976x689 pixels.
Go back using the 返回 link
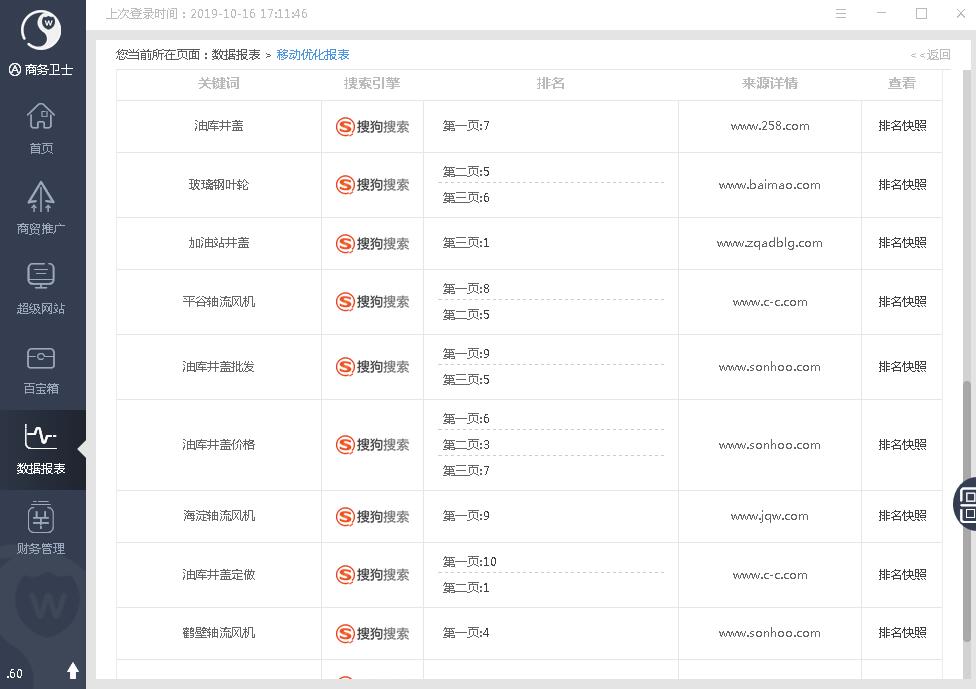930,55
